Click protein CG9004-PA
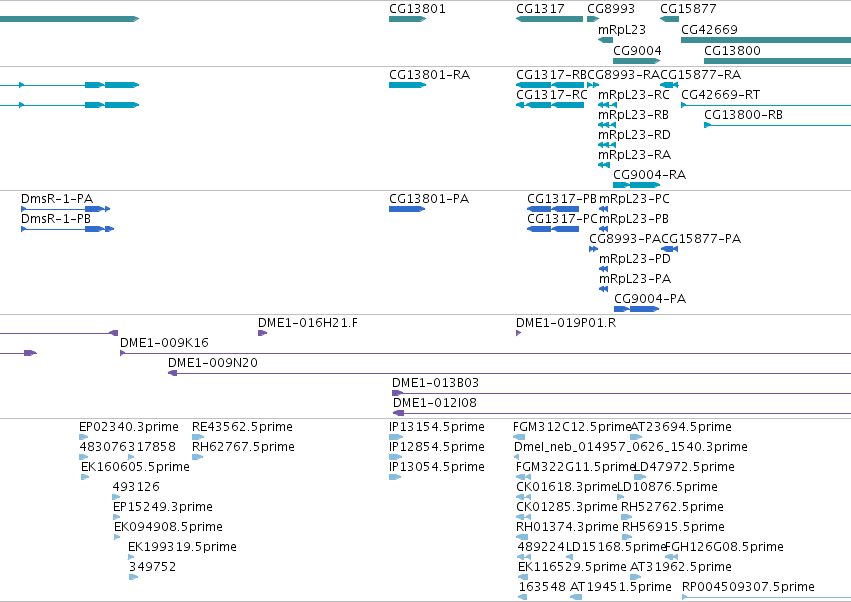The image size is (851, 602). (637, 309)
